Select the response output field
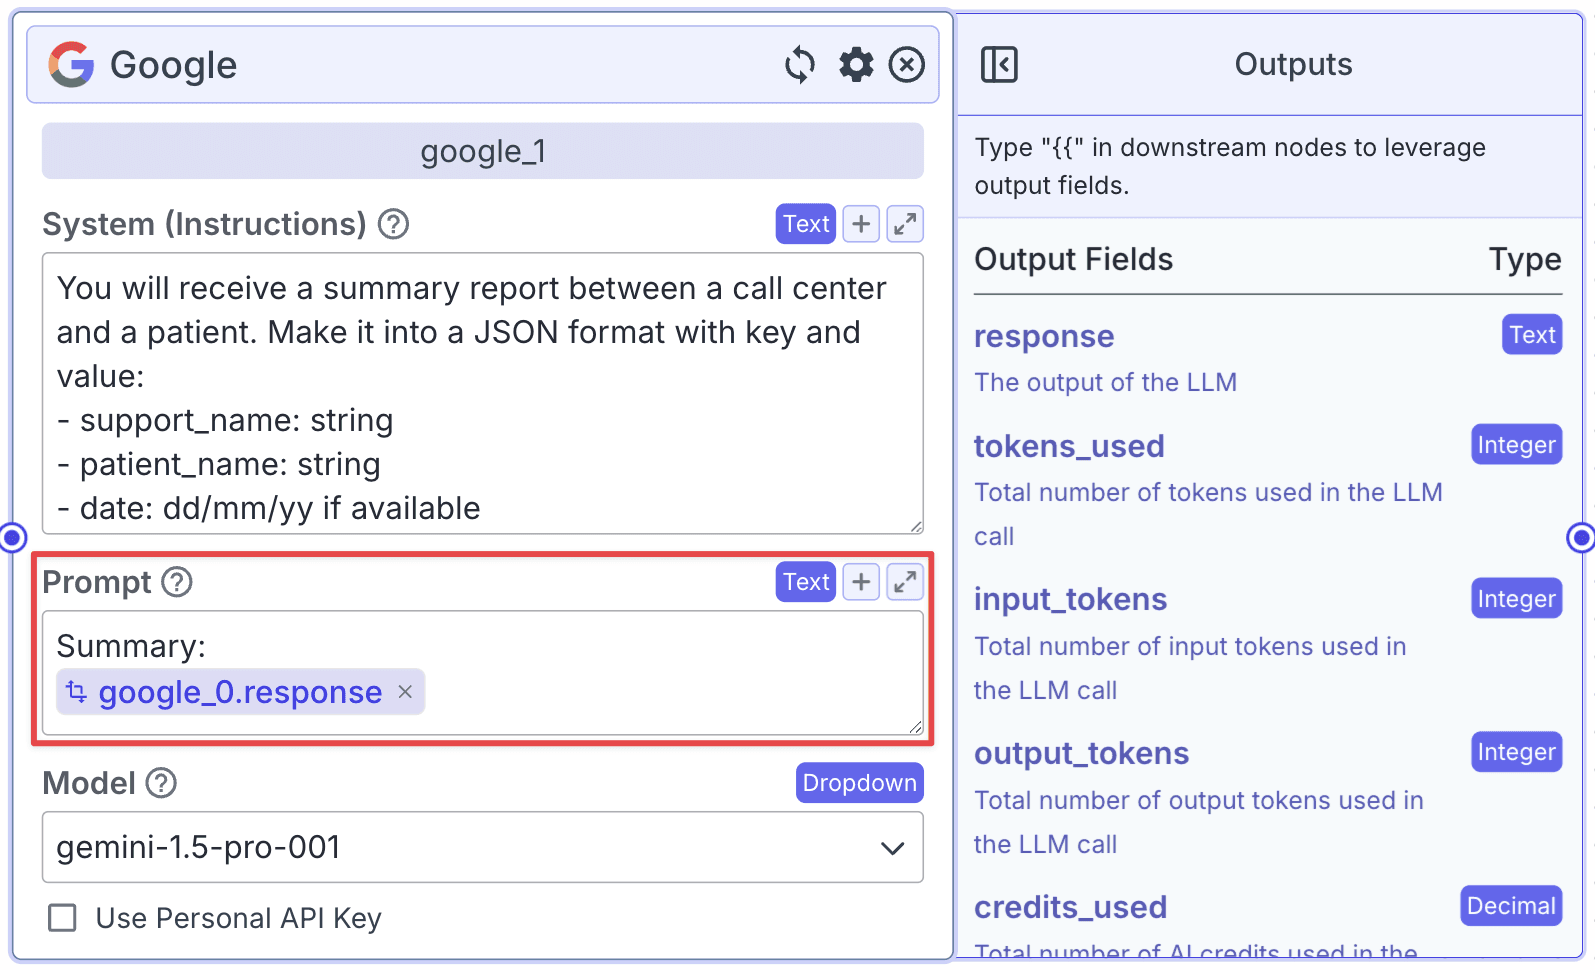1595x970 pixels. (1044, 336)
